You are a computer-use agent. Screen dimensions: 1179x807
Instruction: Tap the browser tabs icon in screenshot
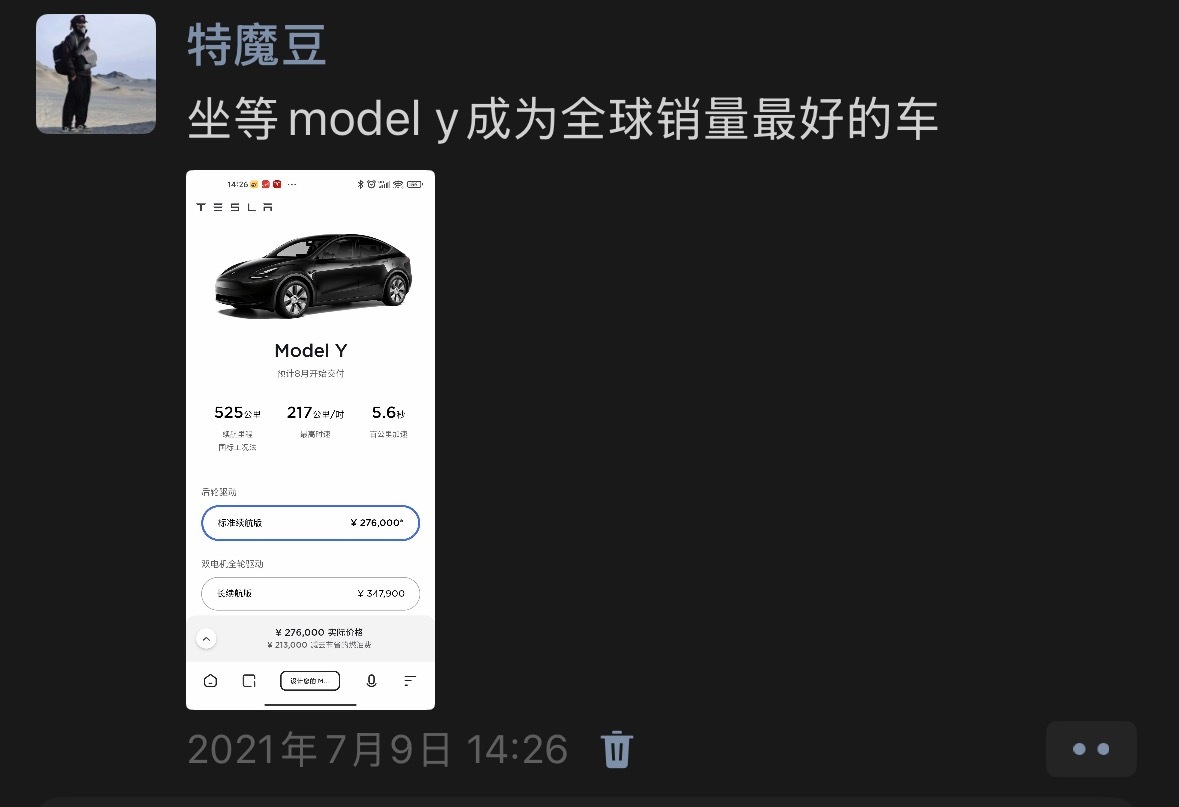pos(250,681)
